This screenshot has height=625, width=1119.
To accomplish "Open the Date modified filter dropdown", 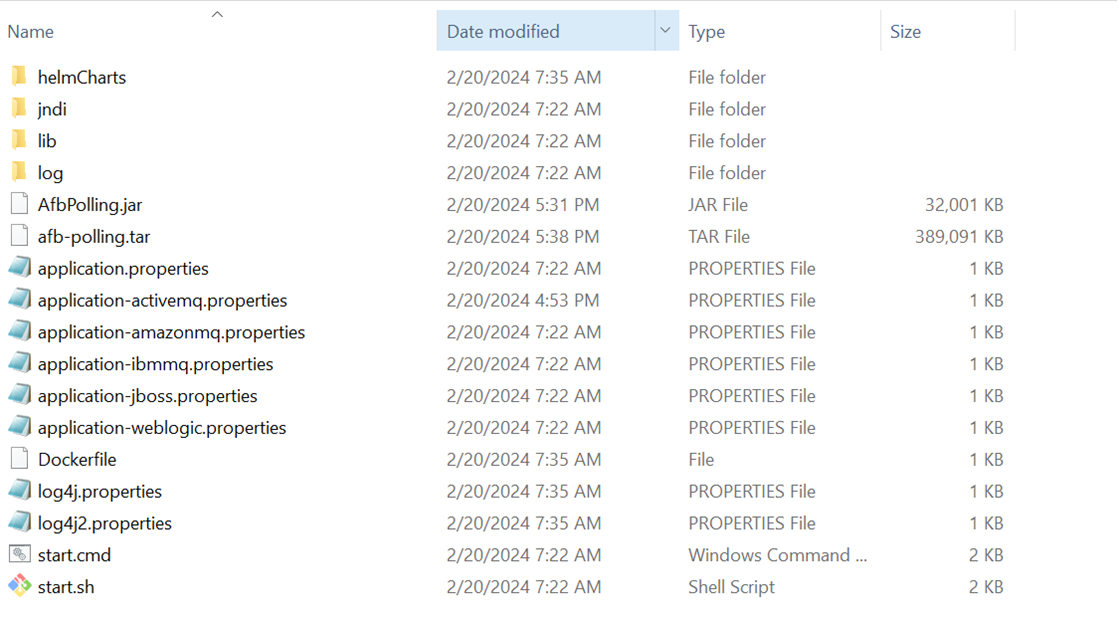I will tap(665, 30).
